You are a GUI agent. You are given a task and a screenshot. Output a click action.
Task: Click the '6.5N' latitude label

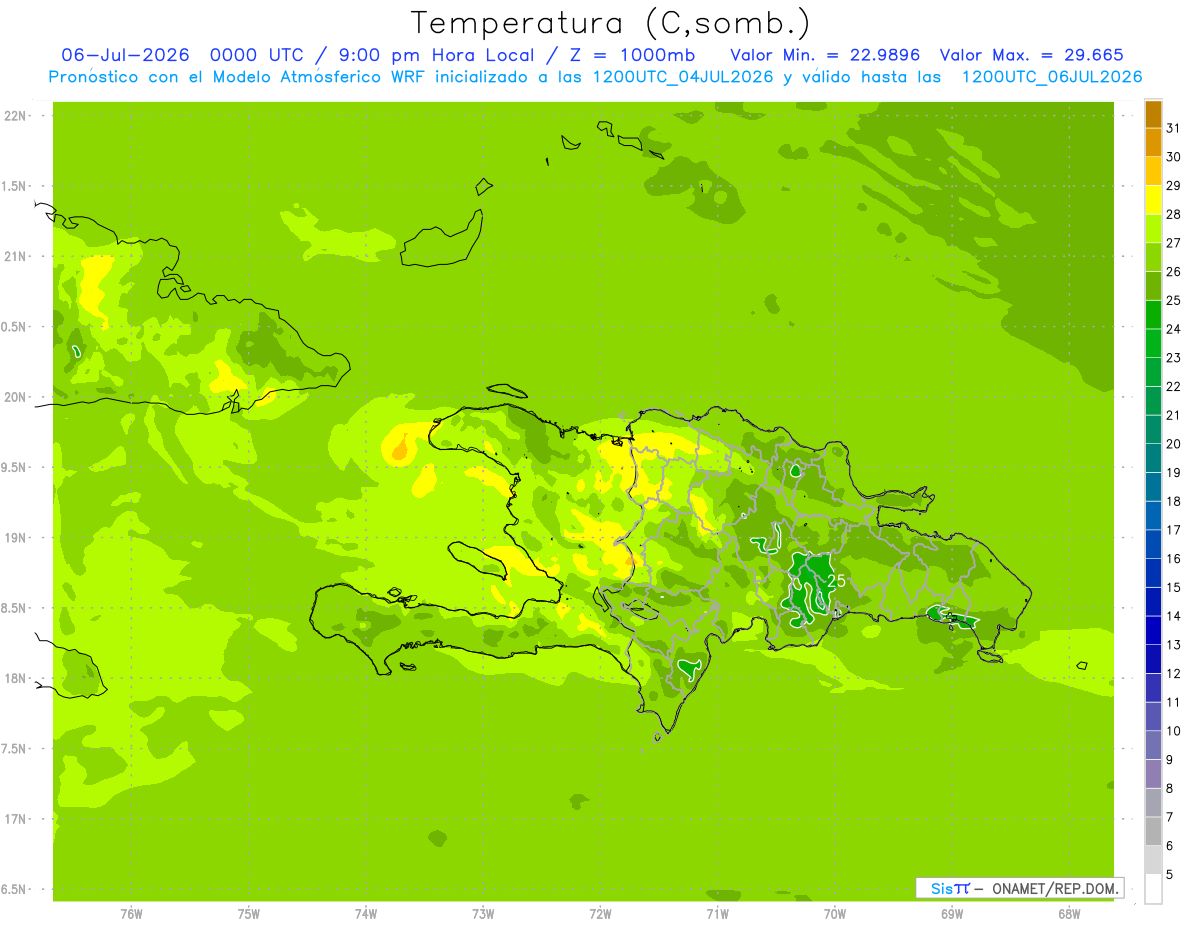(15, 889)
